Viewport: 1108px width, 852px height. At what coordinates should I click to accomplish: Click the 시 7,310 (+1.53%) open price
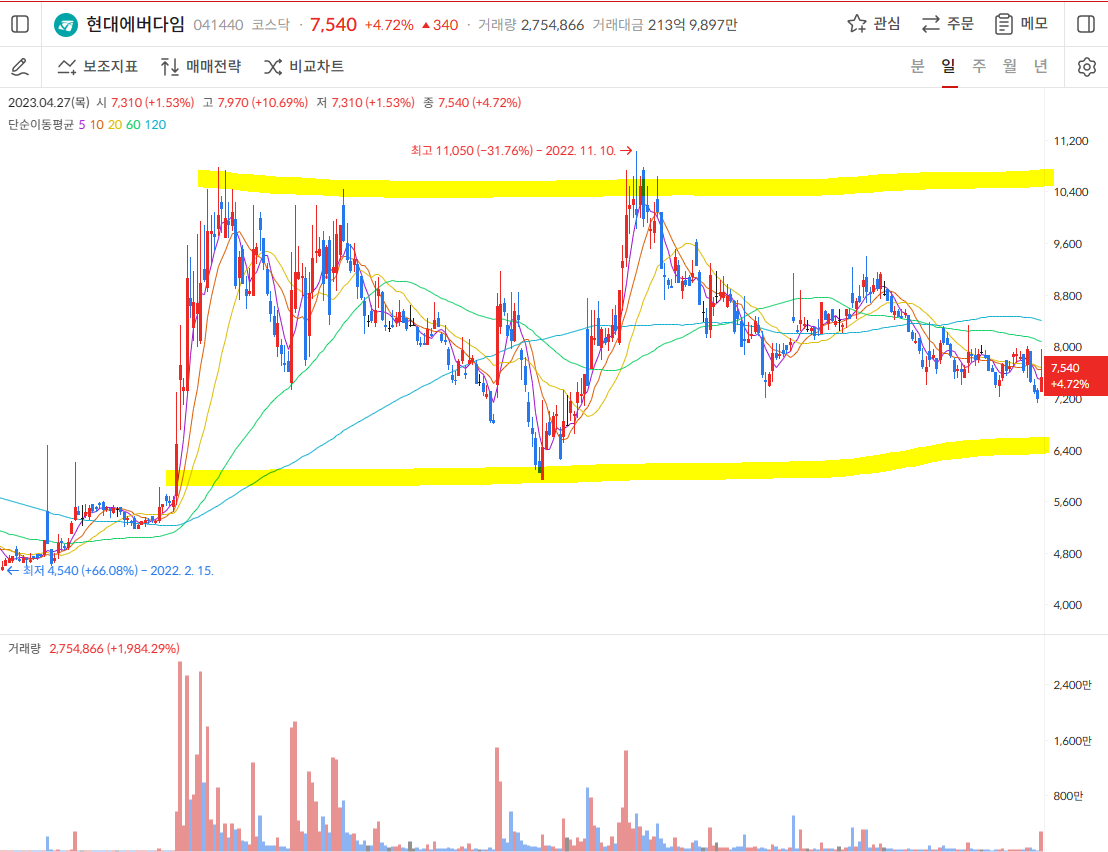click(x=146, y=103)
